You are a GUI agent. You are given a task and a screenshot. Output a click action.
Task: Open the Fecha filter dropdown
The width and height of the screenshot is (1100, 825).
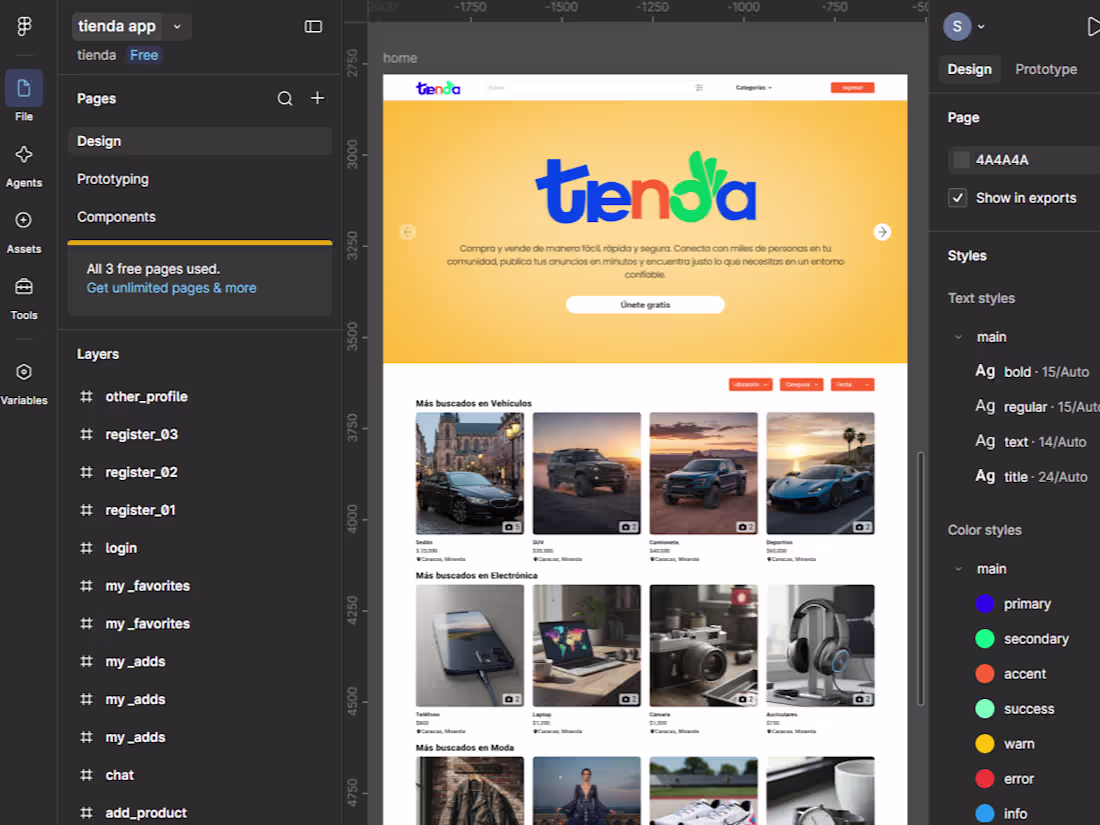[852, 384]
